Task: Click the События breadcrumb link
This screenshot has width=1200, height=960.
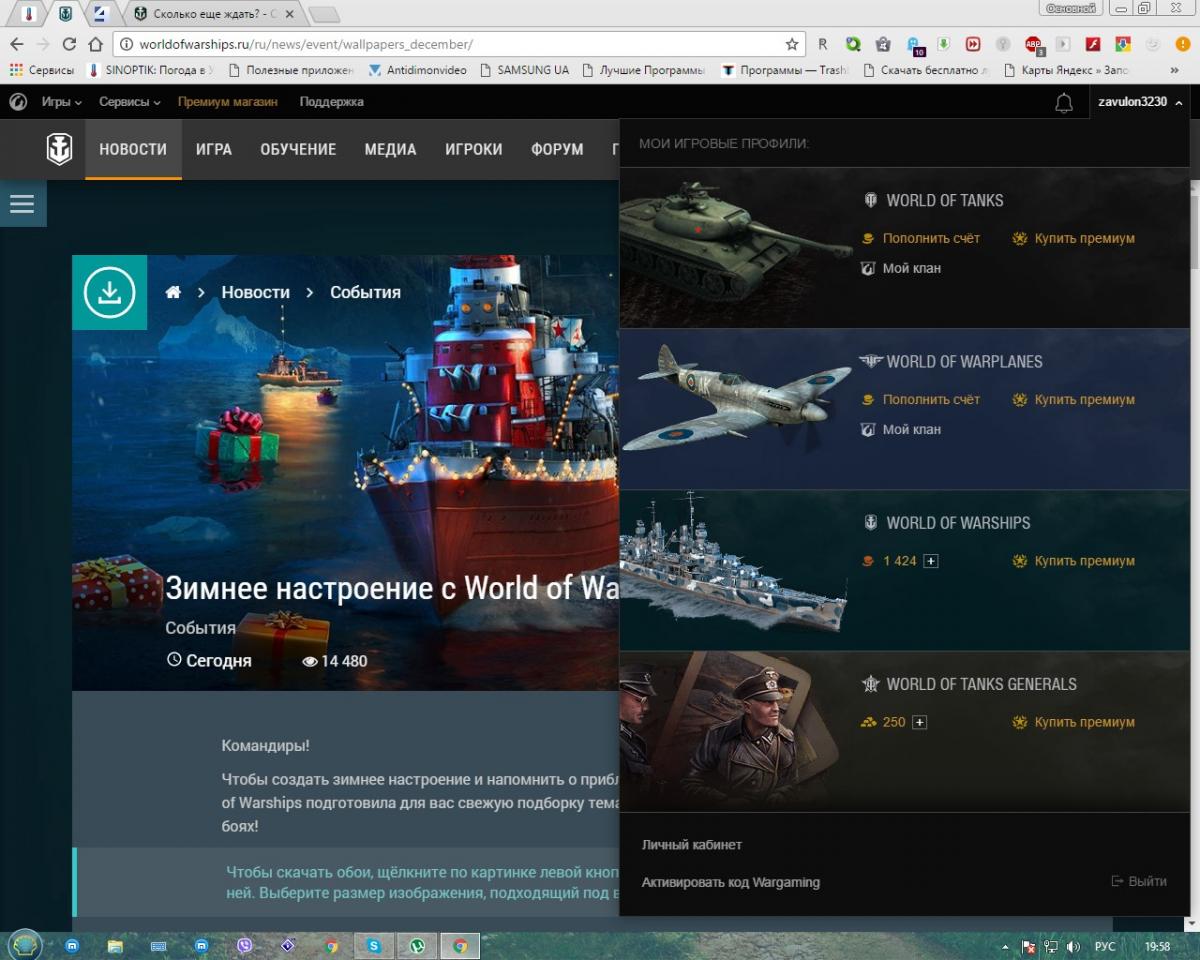Action: 365,292
